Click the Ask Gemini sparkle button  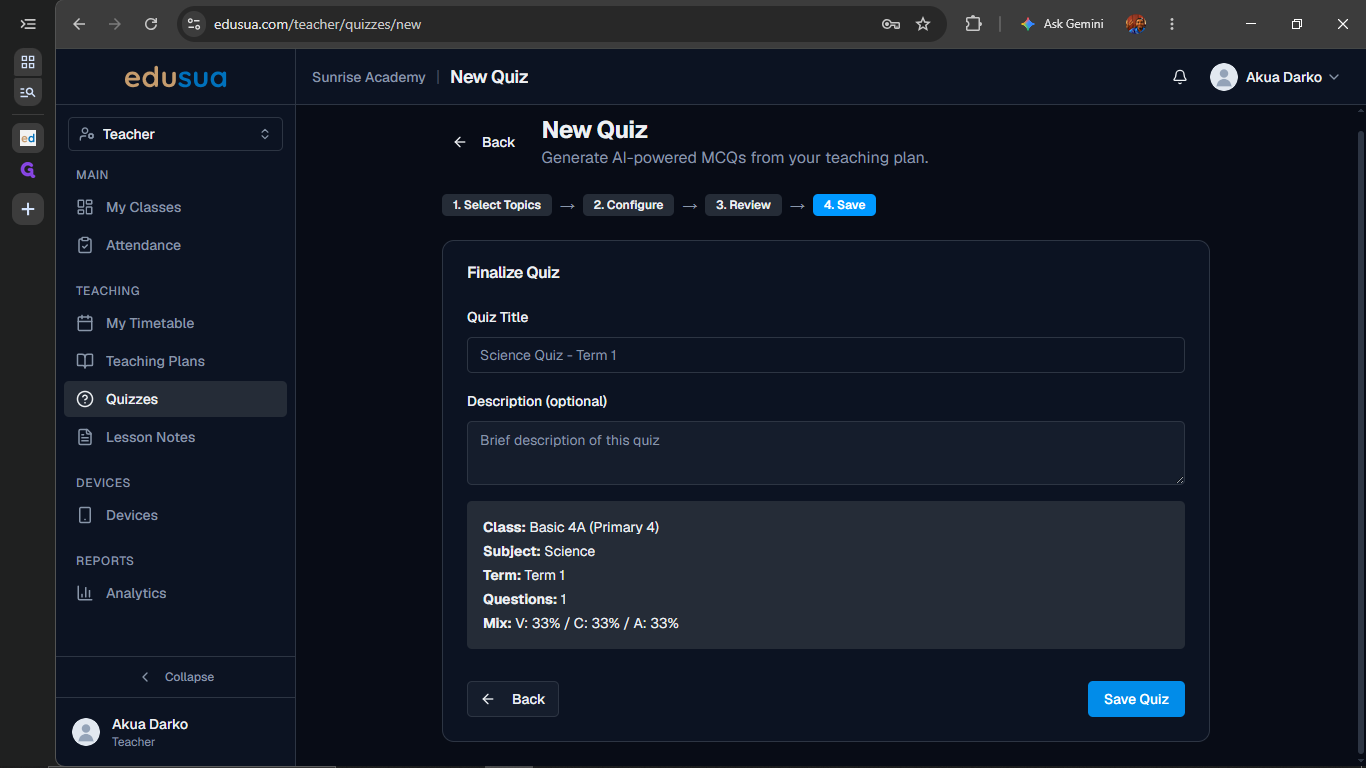(x=1062, y=24)
